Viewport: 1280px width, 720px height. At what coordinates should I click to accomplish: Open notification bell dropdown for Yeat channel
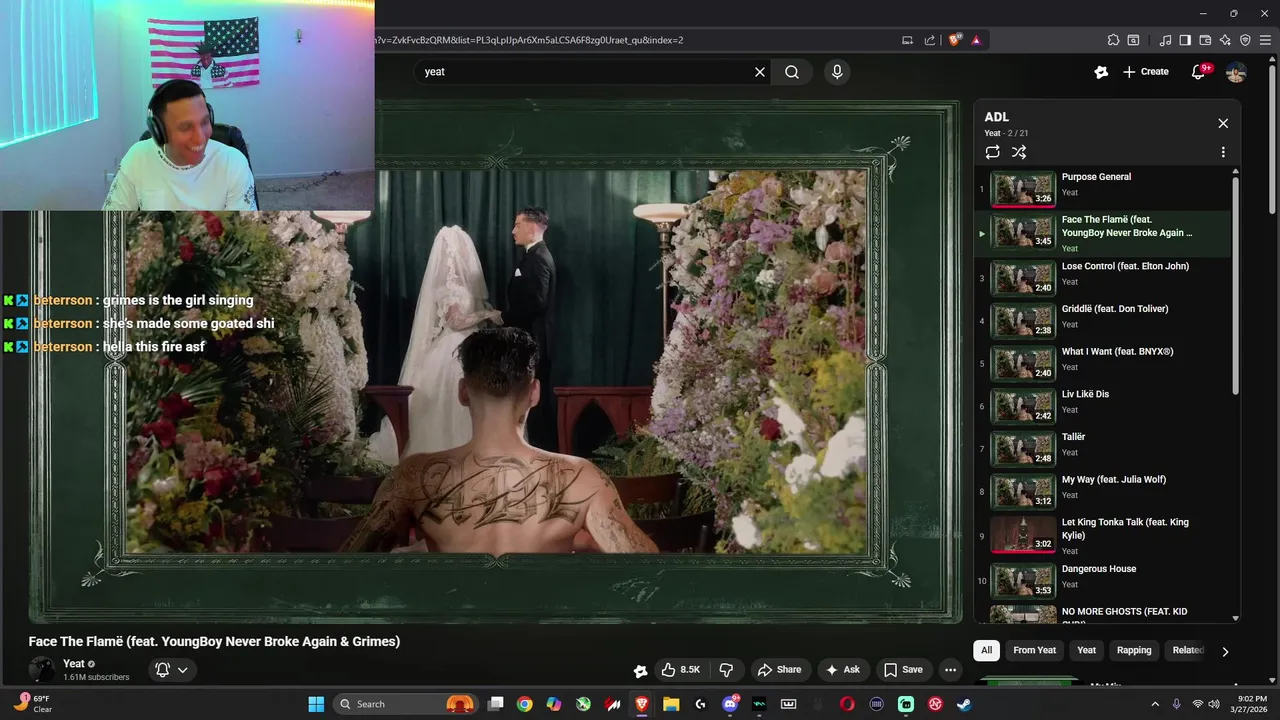pos(171,670)
